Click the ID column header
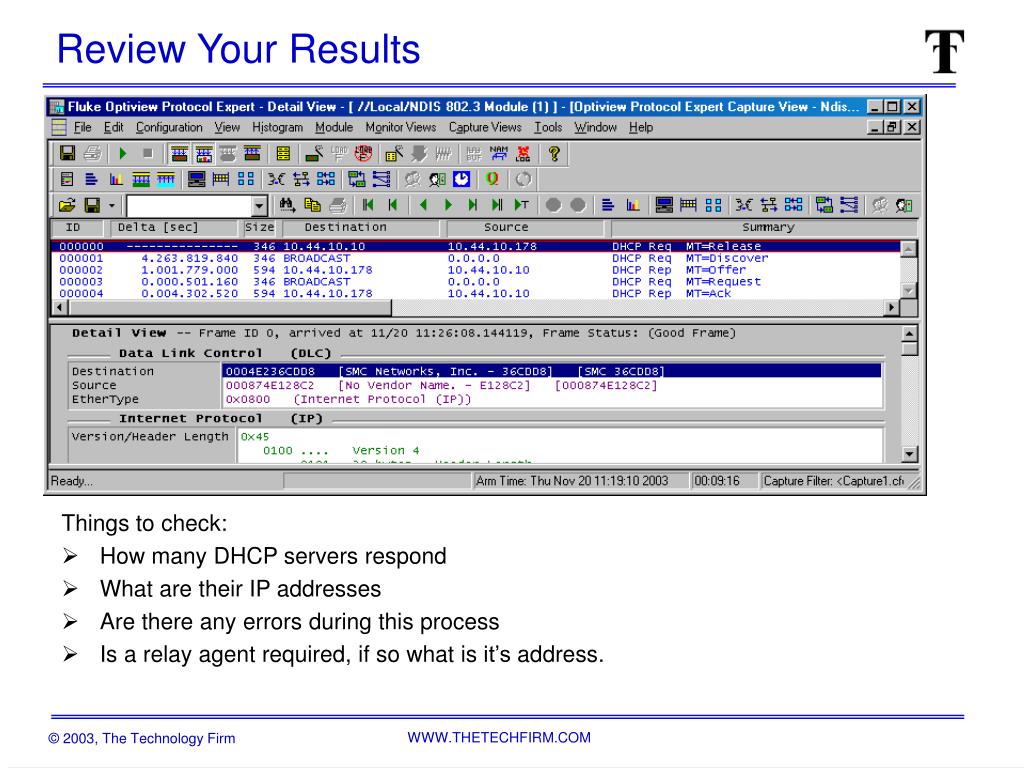The height and width of the screenshot is (768, 1024). click(77, 227)
